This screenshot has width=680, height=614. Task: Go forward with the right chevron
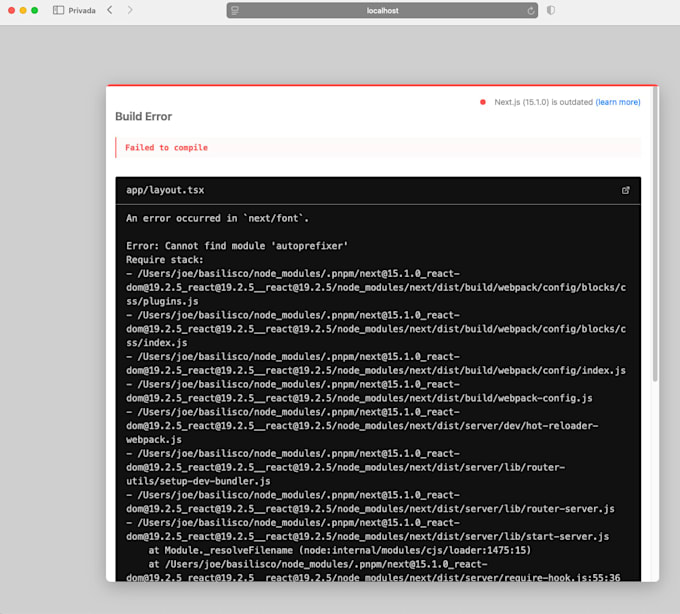[130, 10]
